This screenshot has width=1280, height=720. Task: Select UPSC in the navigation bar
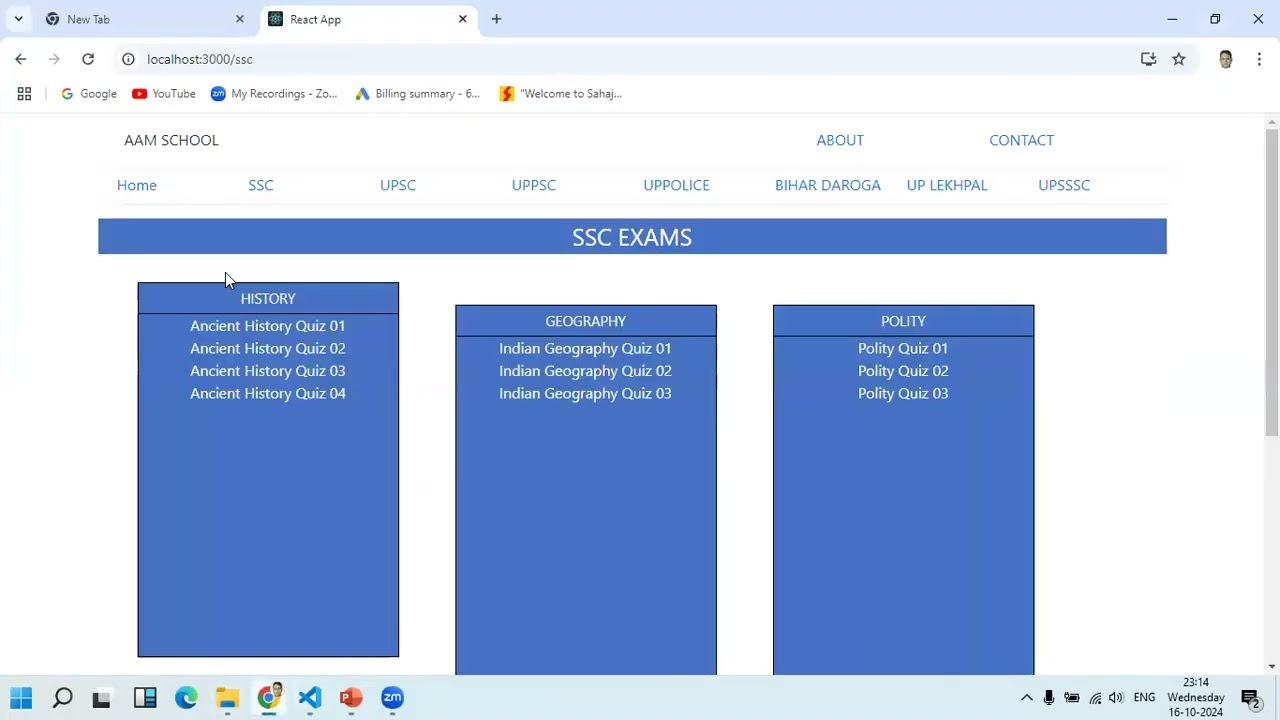tap(398, 185)
